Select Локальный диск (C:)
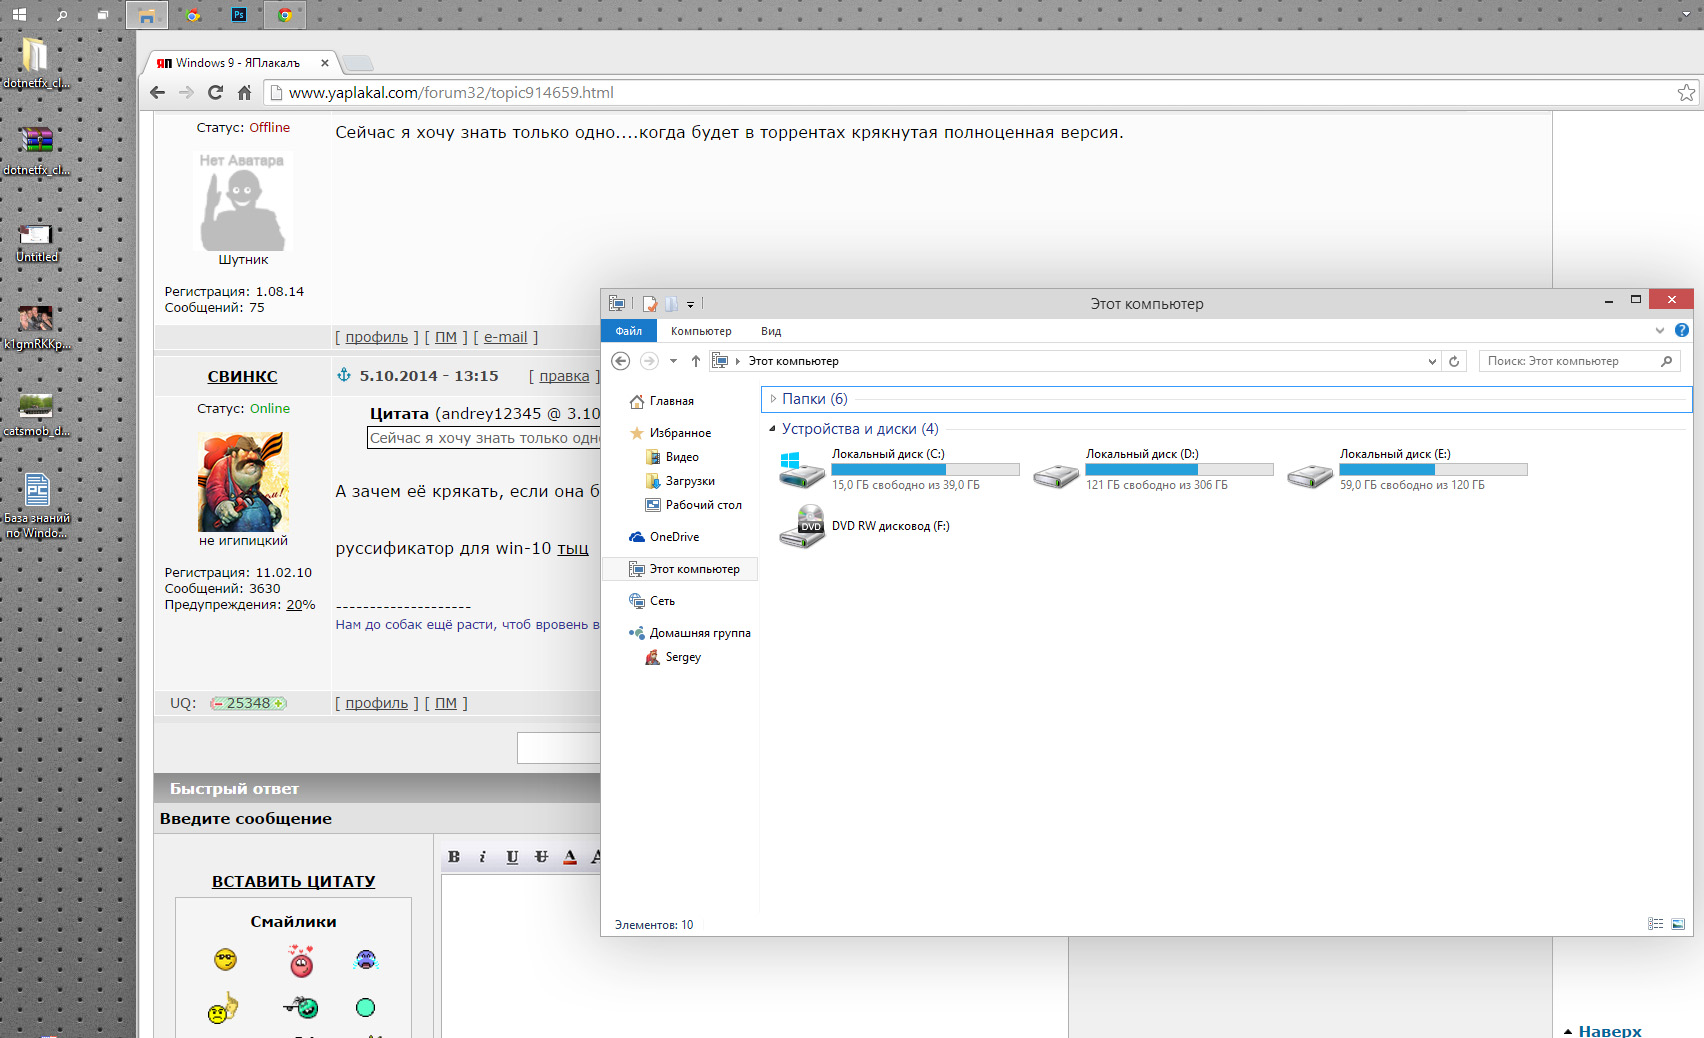This screenshot has height=1038, width=1704. (x=898, y=469)
